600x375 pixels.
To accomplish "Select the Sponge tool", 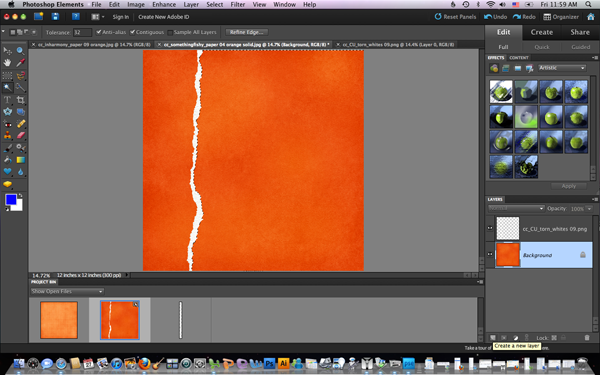I will [7, 184].
